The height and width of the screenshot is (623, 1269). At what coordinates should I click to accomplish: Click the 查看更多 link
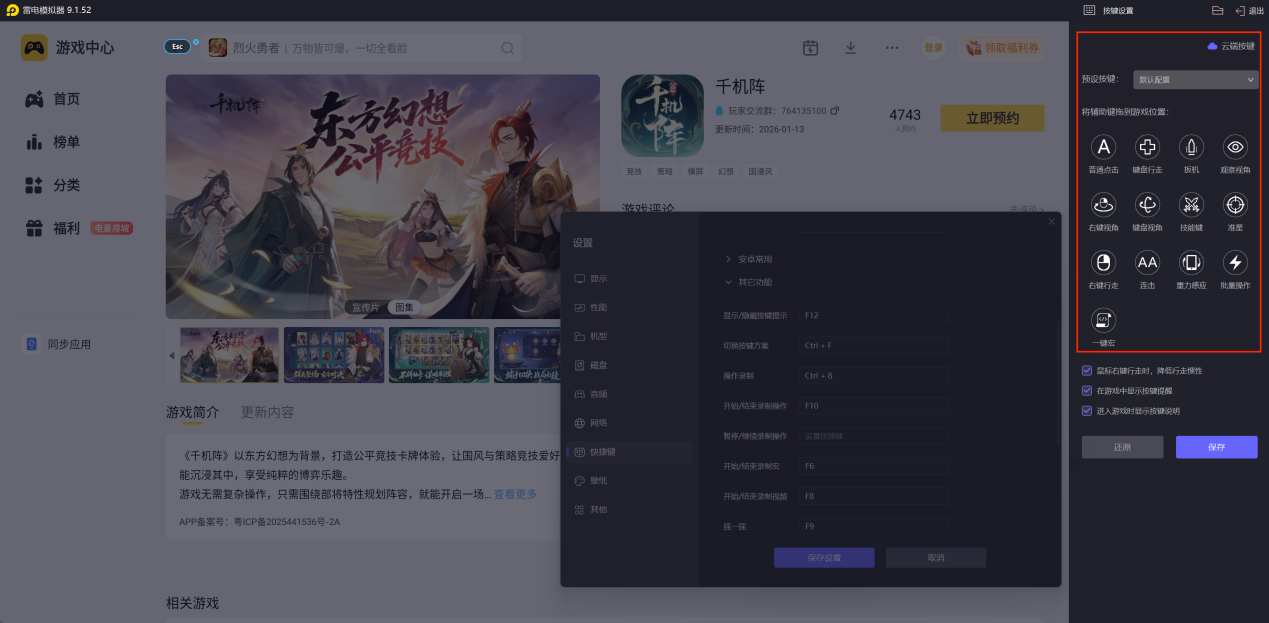[515, 494]
